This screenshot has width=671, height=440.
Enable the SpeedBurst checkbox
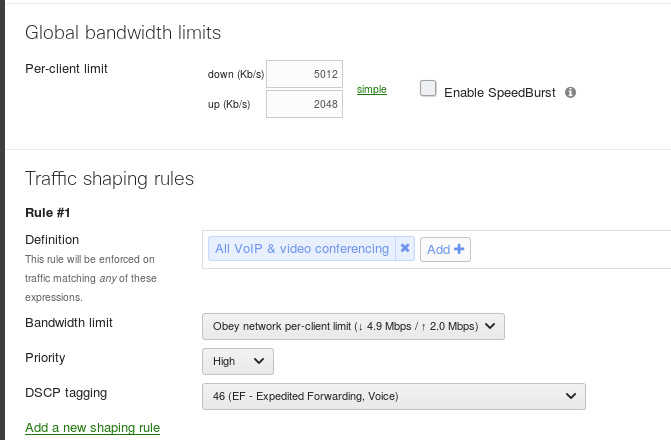428,89
